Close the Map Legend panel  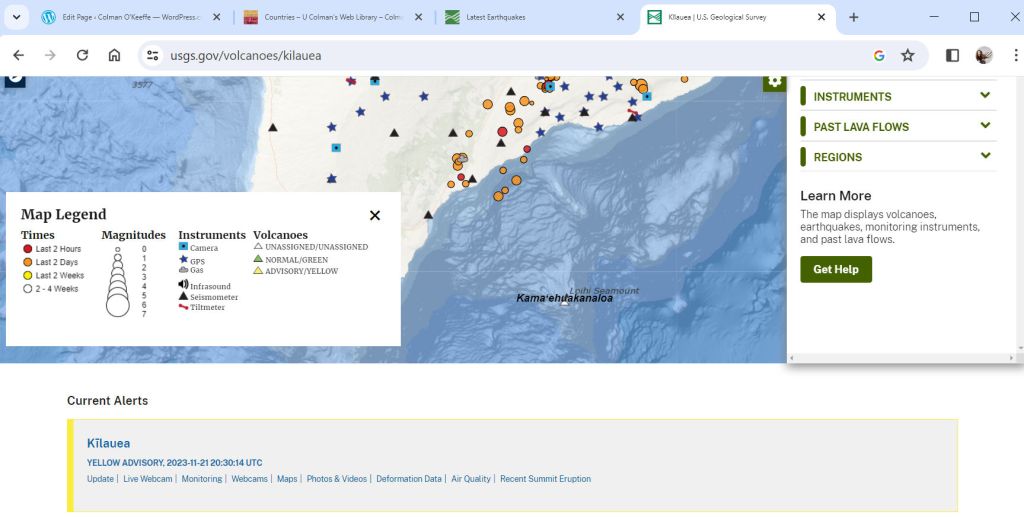click(375, 215)
